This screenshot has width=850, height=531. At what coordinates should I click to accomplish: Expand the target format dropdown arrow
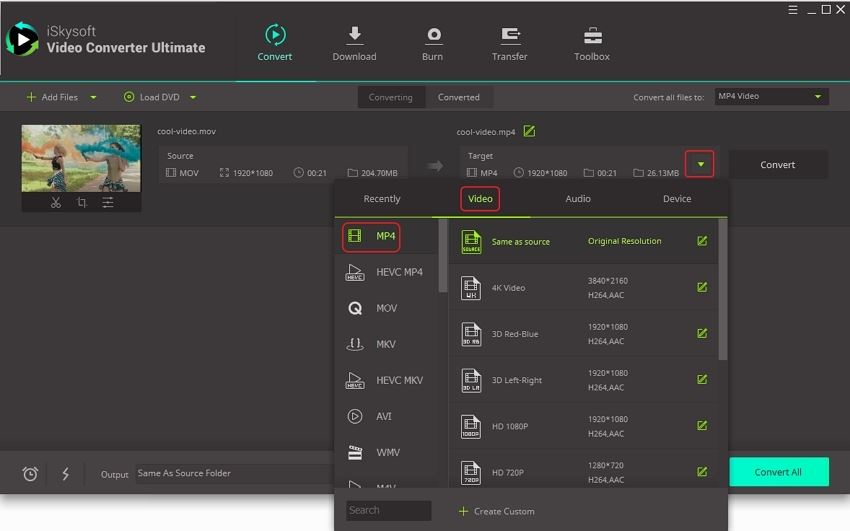point(701,165)
